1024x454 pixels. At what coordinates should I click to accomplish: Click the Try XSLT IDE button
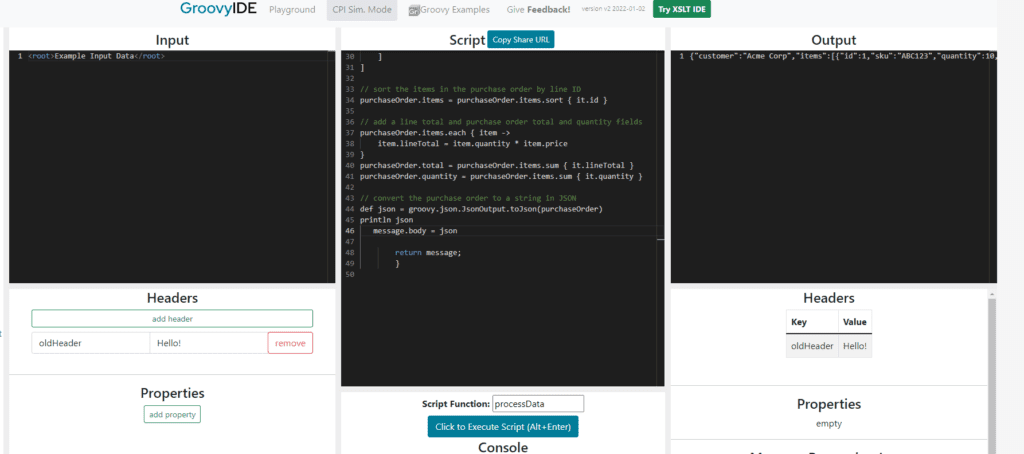click(682, 9)
